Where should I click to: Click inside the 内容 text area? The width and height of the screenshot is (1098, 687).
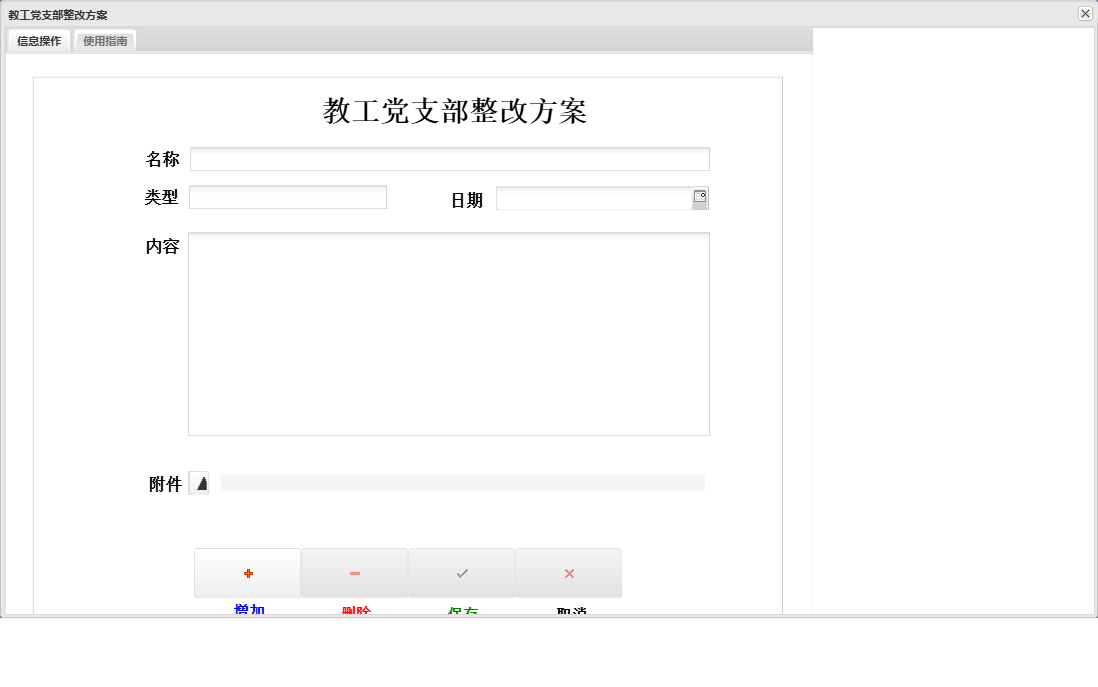(448, 333)
